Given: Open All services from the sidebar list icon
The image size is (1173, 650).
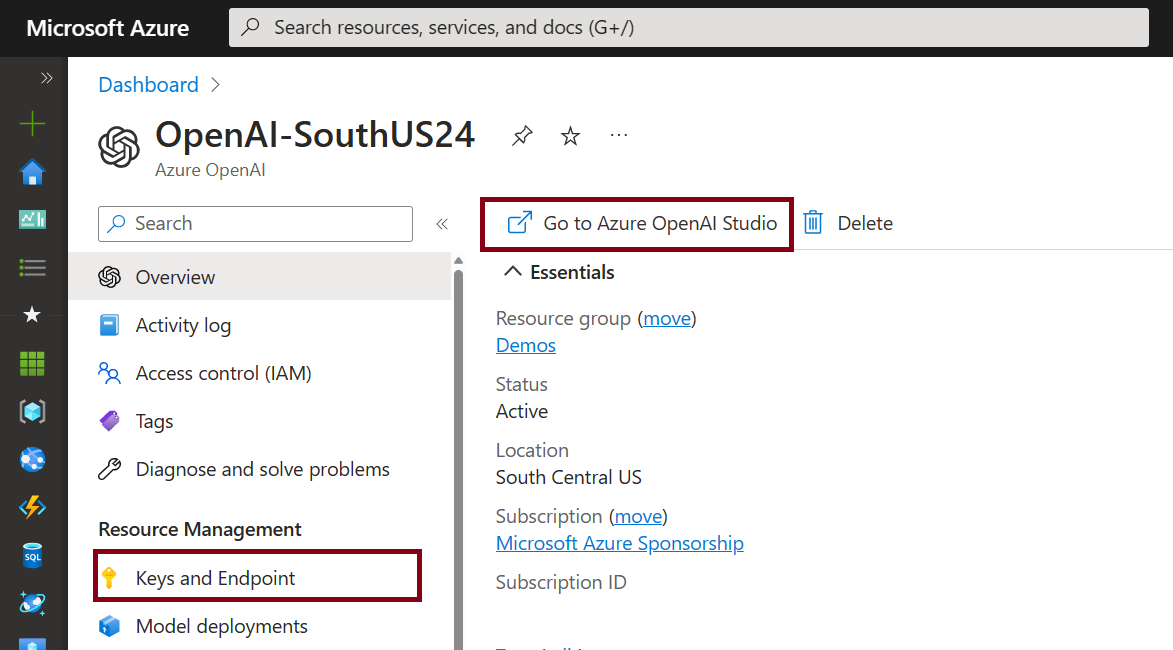Looking at the screenshot, I should 33,267.
